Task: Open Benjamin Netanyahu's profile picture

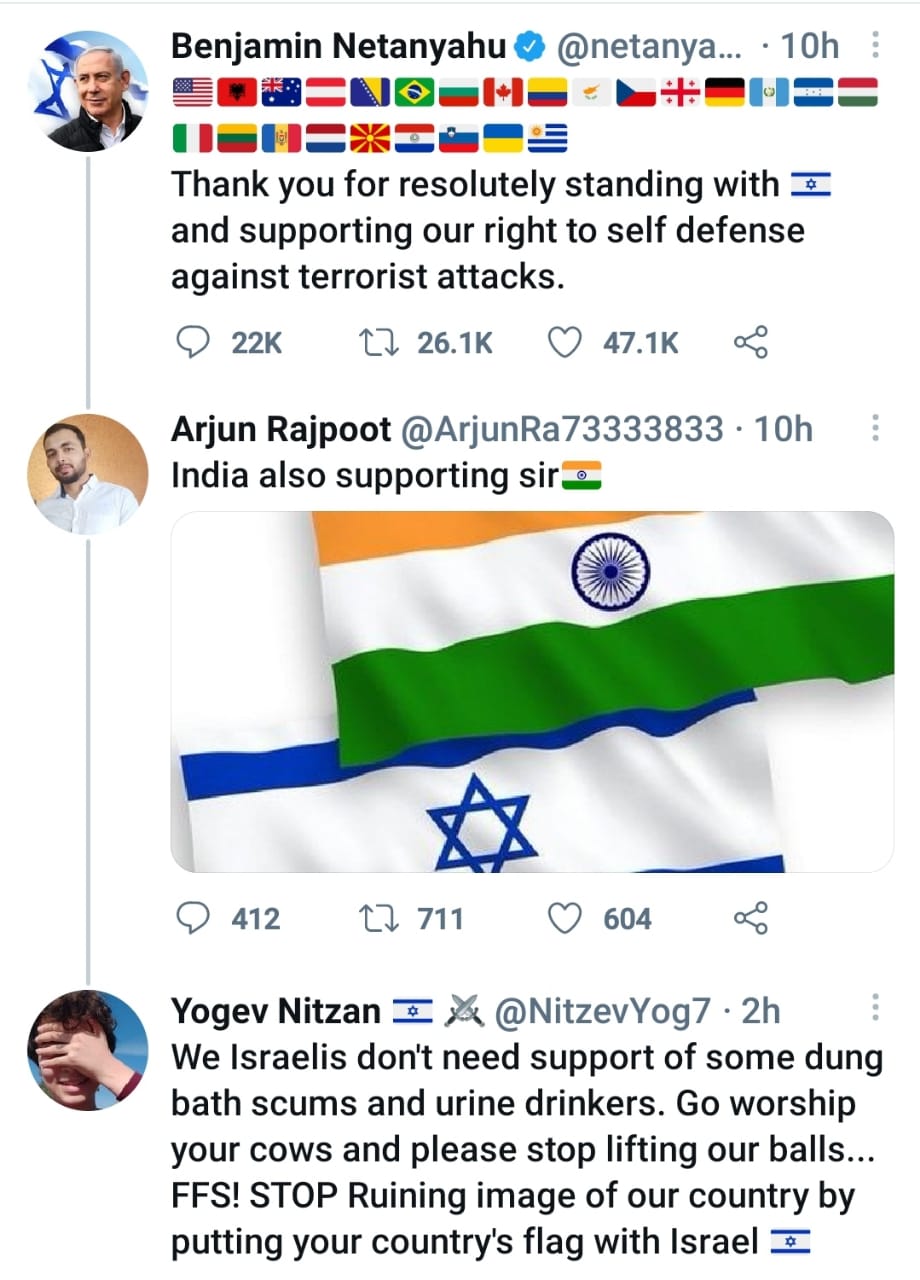Action: (88, 91)
